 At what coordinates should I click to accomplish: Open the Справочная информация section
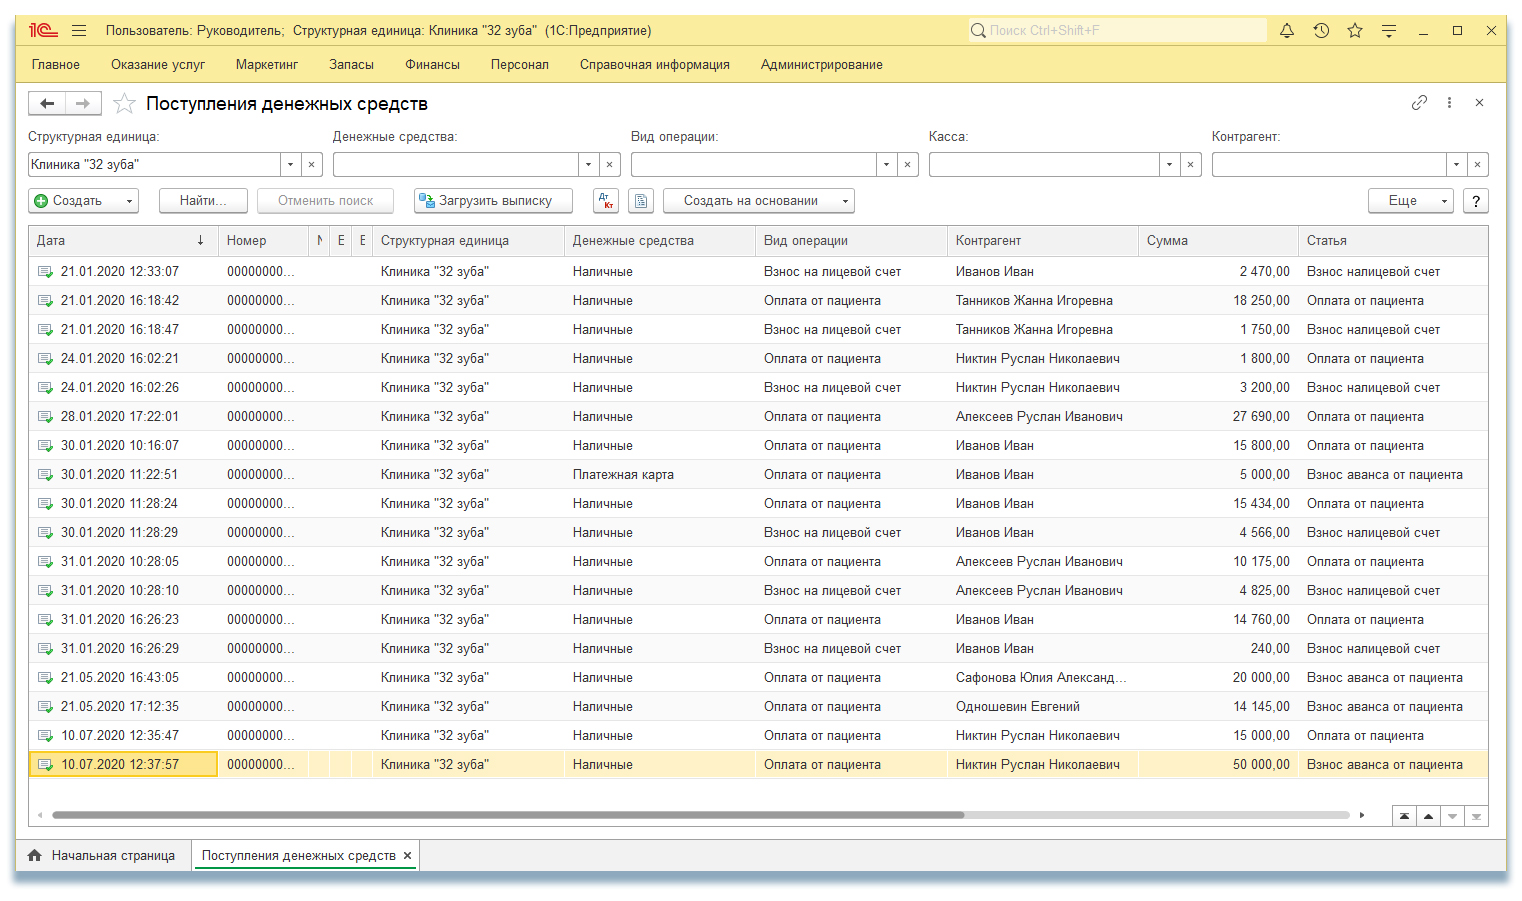[655, 65]
